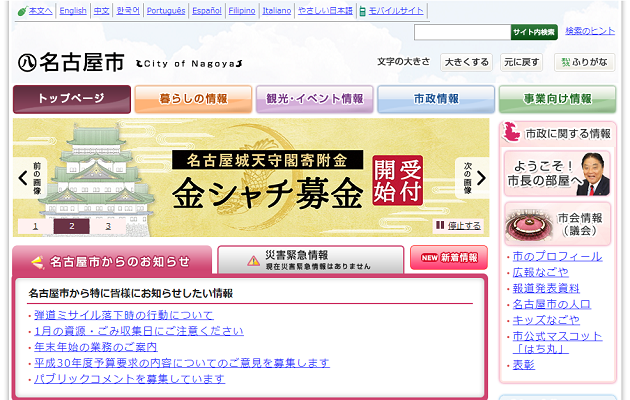This screenshot has height=400, width=630.
Task: Click the 名古屋市 site logo
Action: (x=71, y=63)
